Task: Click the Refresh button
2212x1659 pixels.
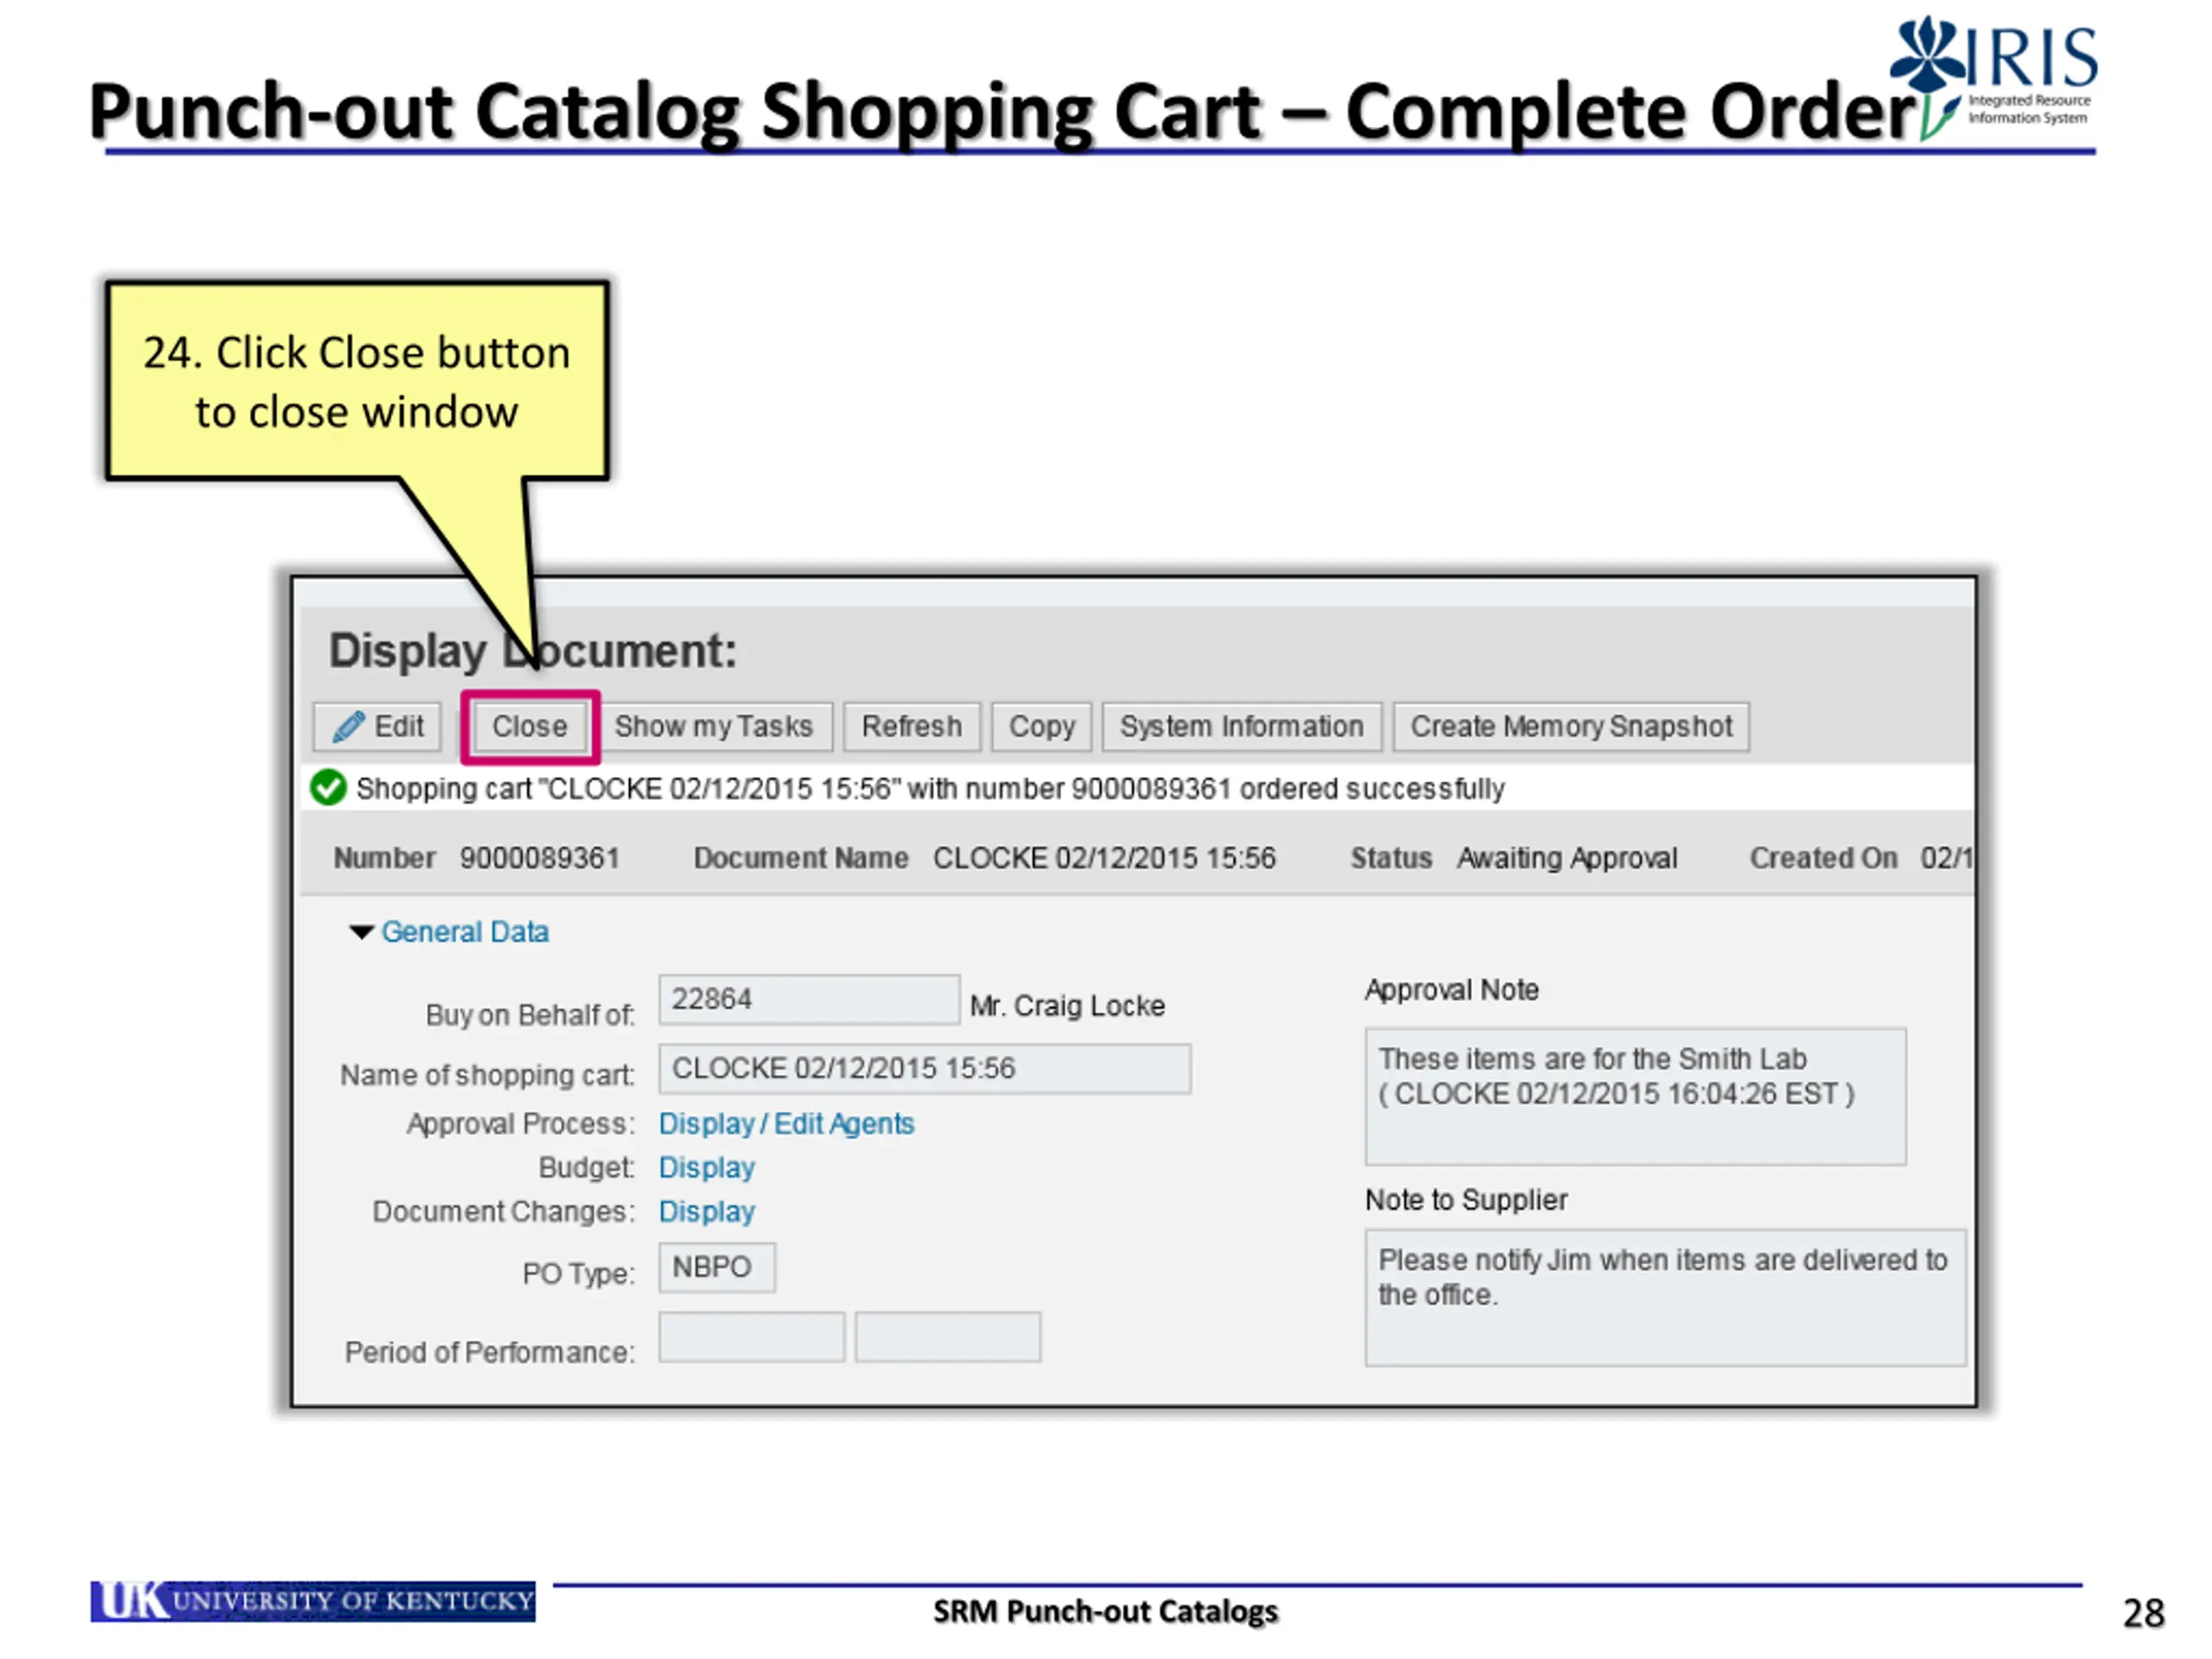Action: pos(912,726)
